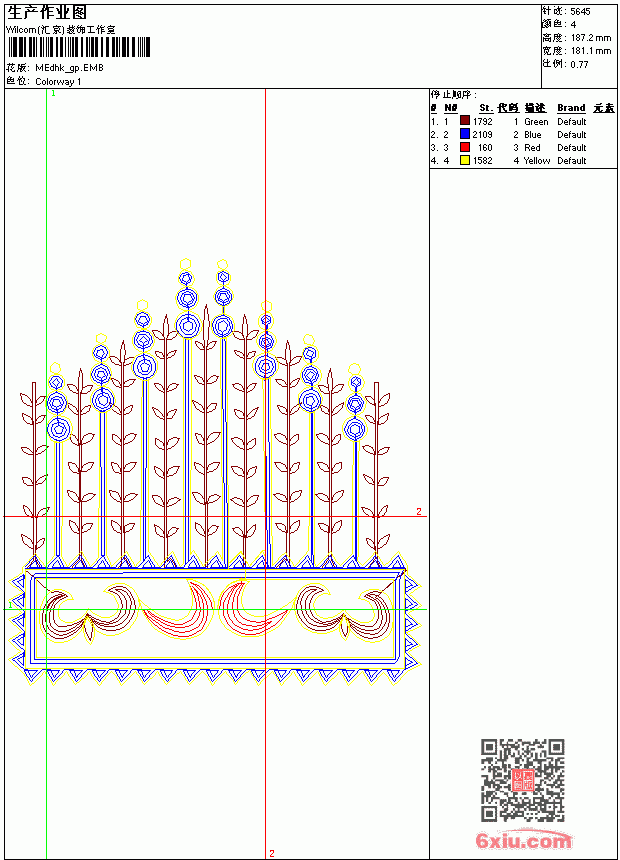Click the stitch count value '5645'
620x860 pixels.
(x=580, y=12)
